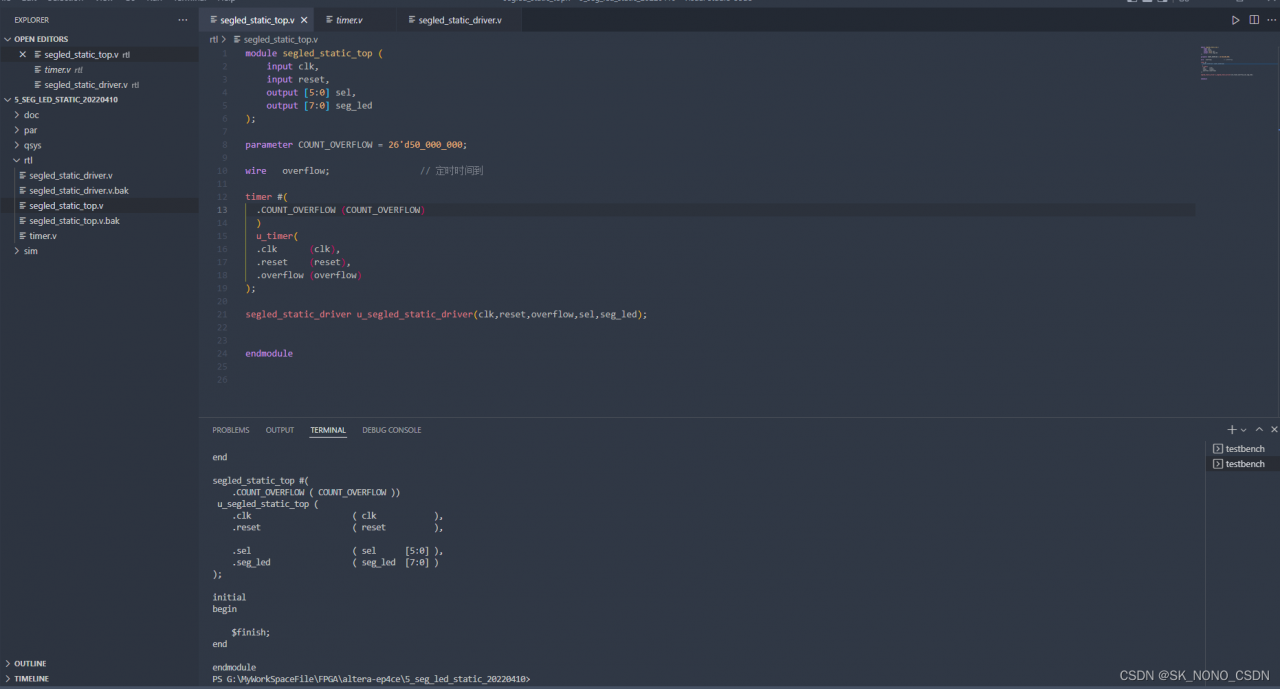Close the terminal panel with X
The height and width of the screenshot is (689, 1280).
click(x=1274, y=430)
